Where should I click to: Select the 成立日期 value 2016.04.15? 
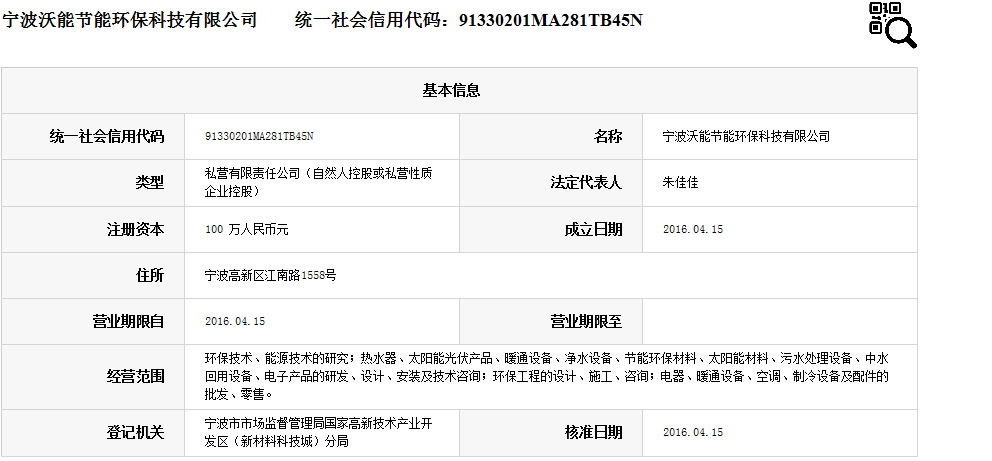693,229
